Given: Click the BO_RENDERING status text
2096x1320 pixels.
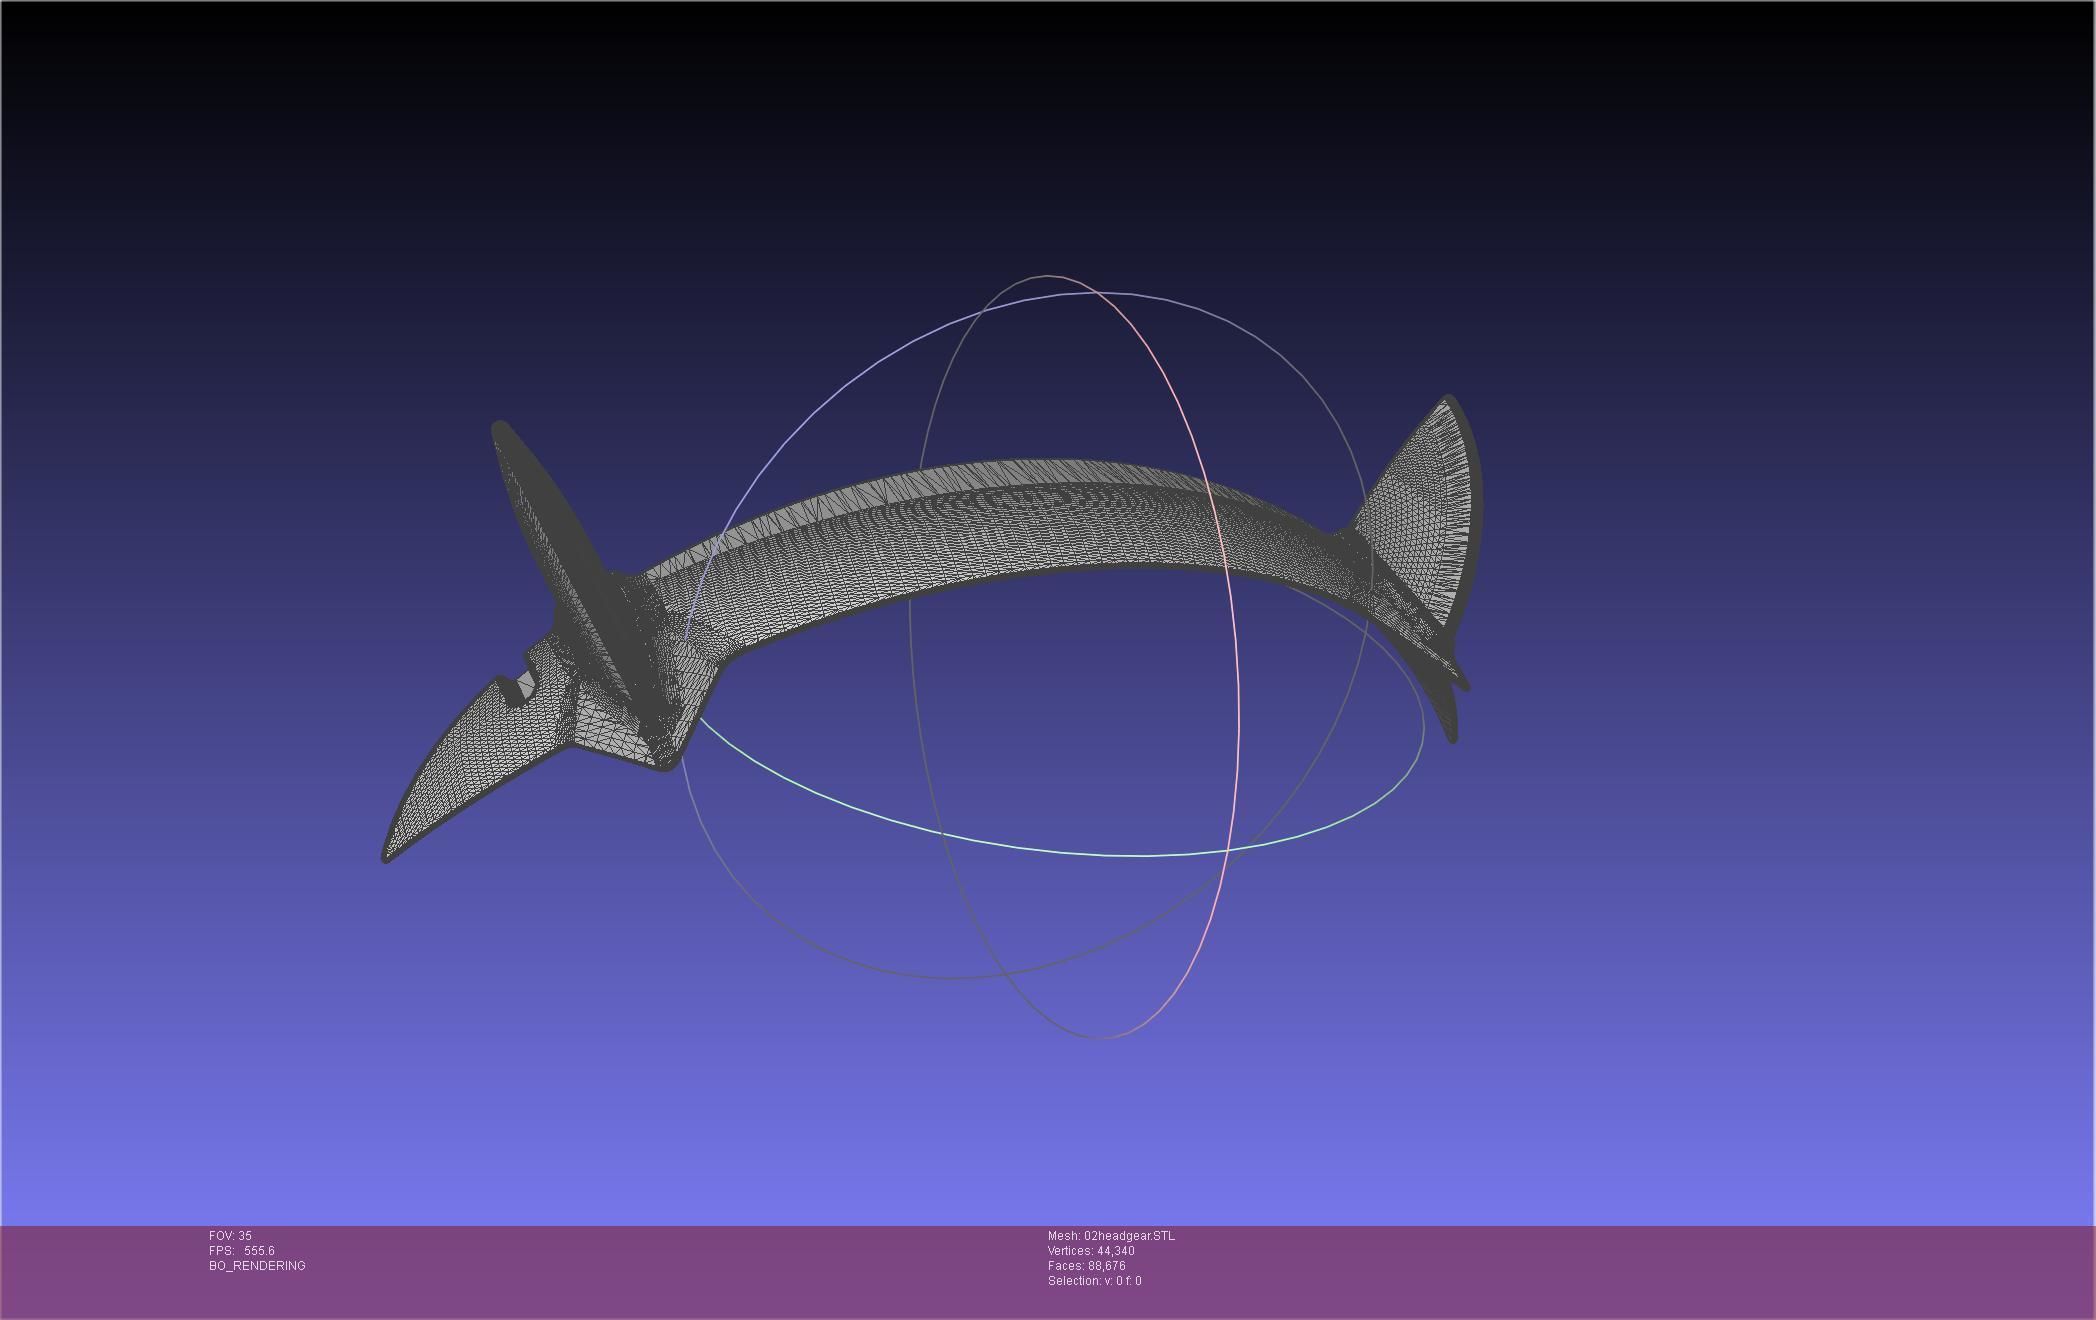Looking at the screenshot, I should pyautogui.click(x=257, y=1266).
